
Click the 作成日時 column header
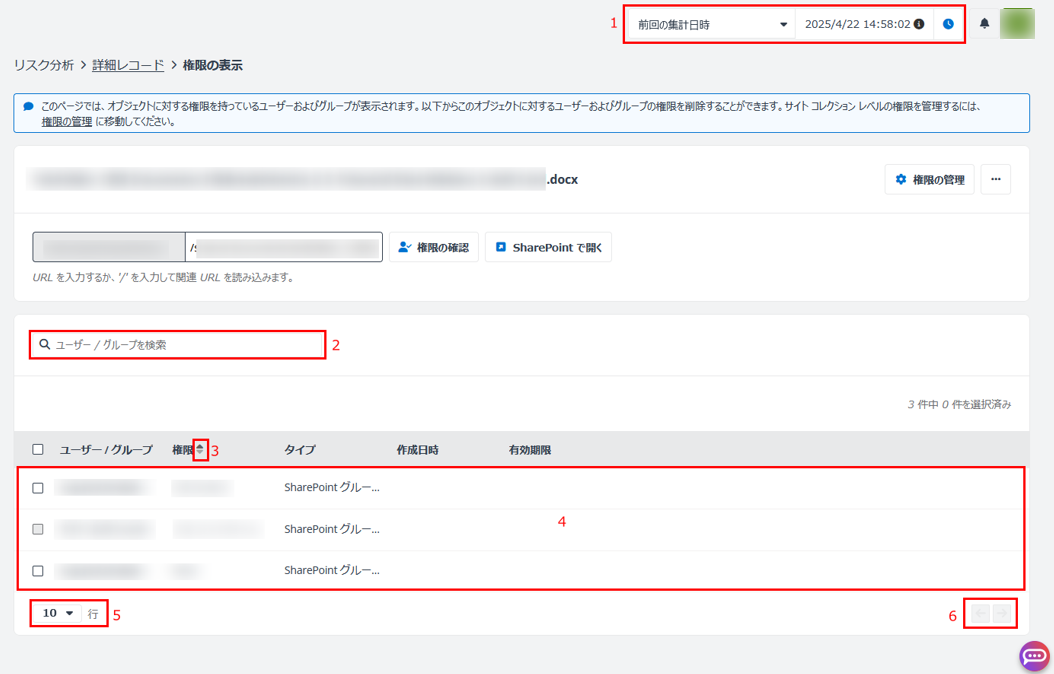click(x=417, y=450)
